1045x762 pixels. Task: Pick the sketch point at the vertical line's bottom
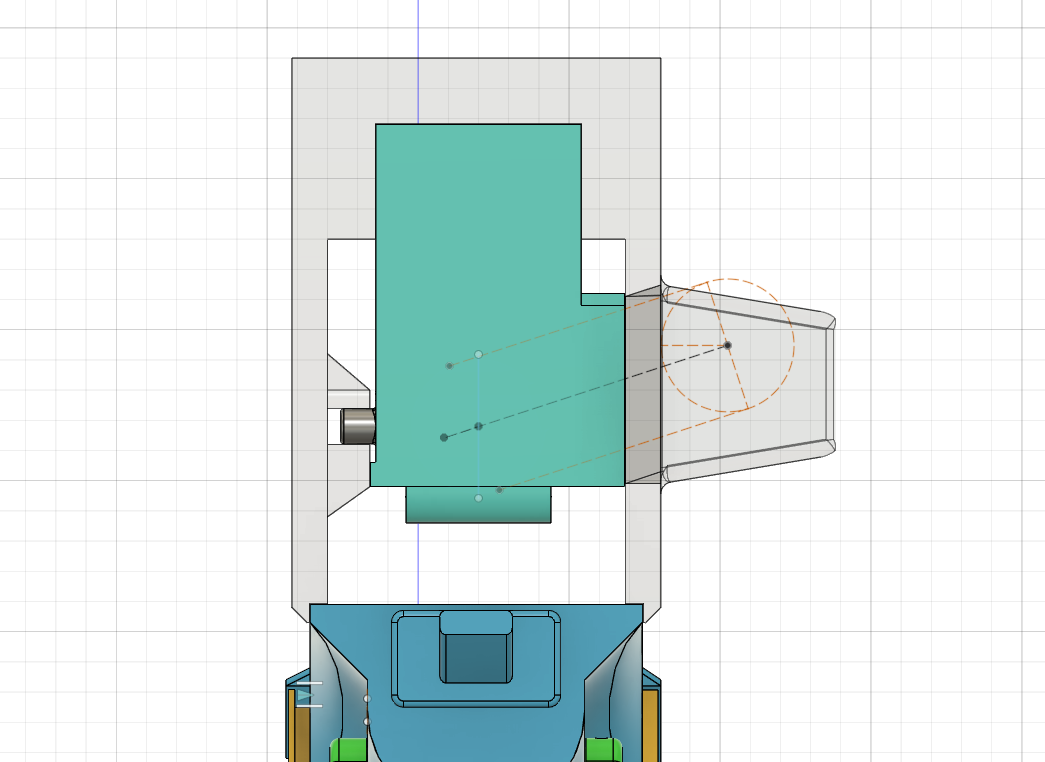tap(479, 498)
